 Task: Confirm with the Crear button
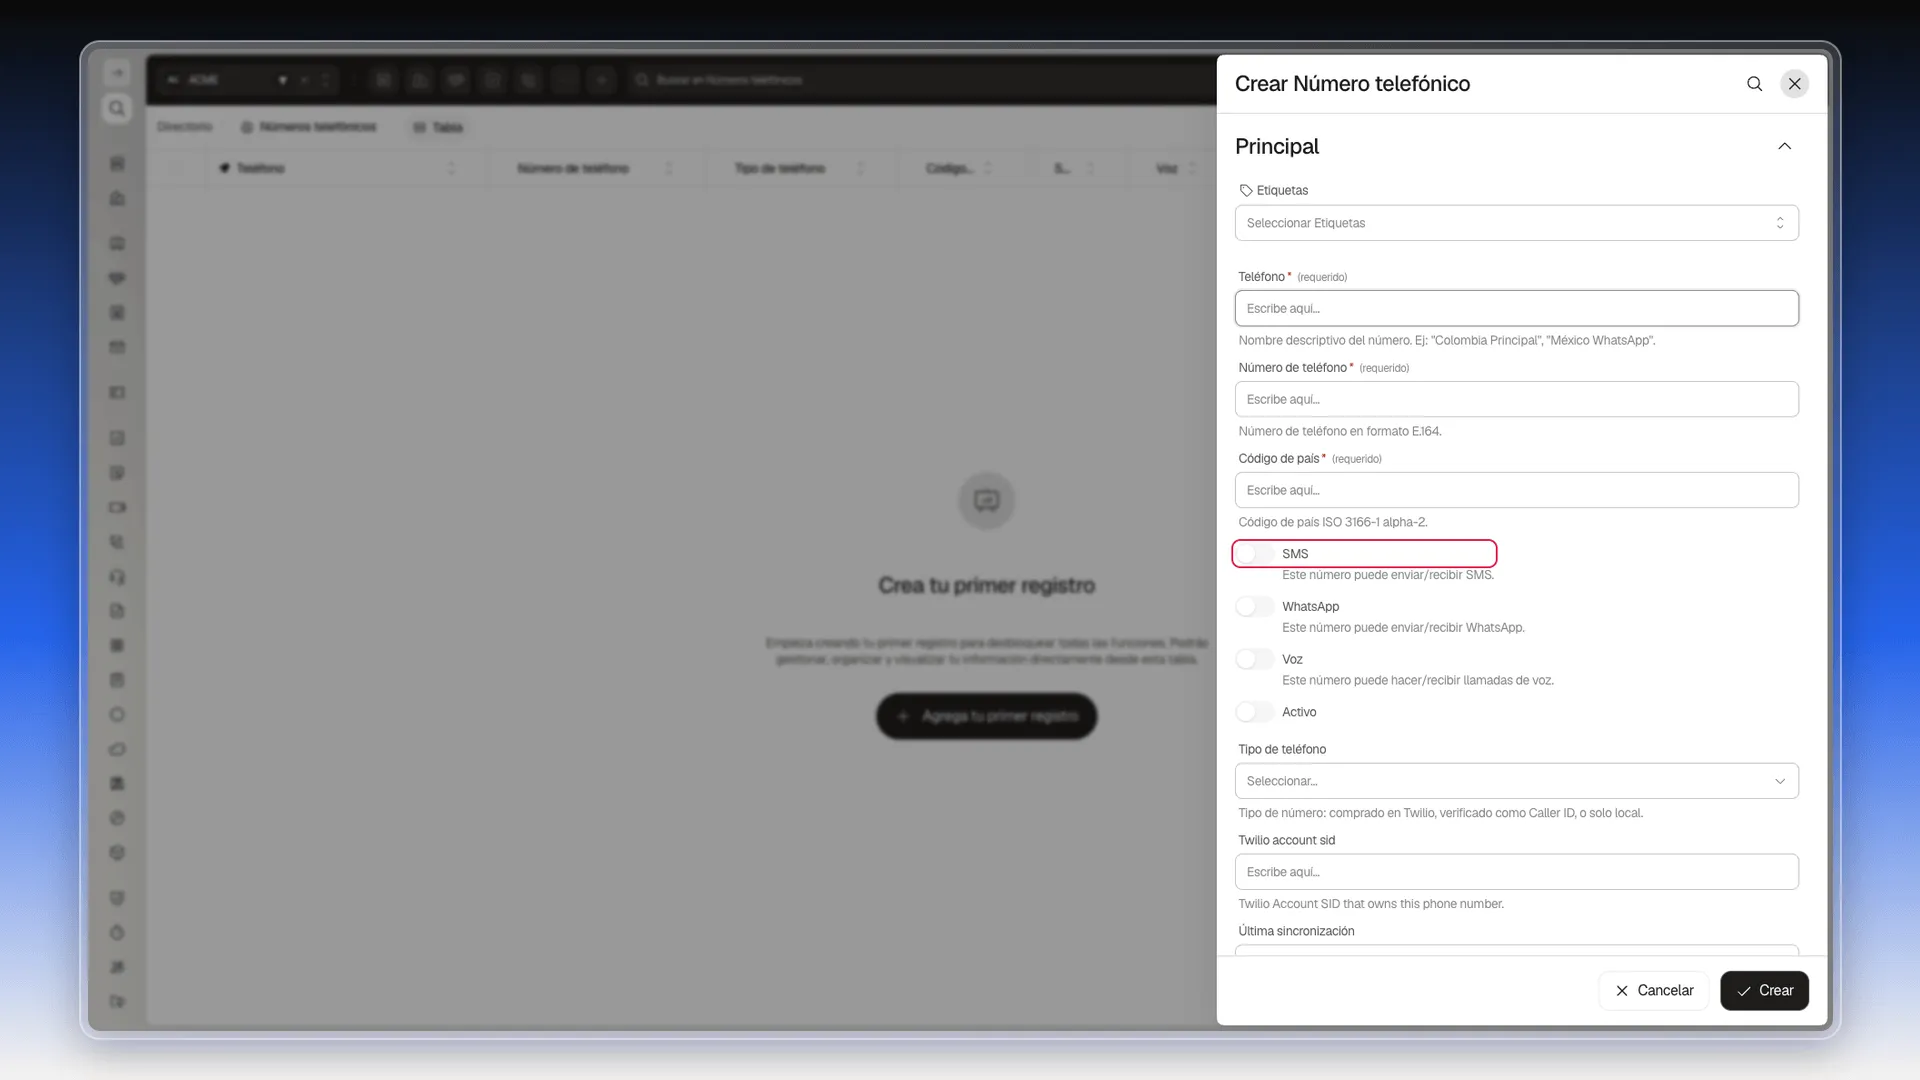[x=1764, y=991]
